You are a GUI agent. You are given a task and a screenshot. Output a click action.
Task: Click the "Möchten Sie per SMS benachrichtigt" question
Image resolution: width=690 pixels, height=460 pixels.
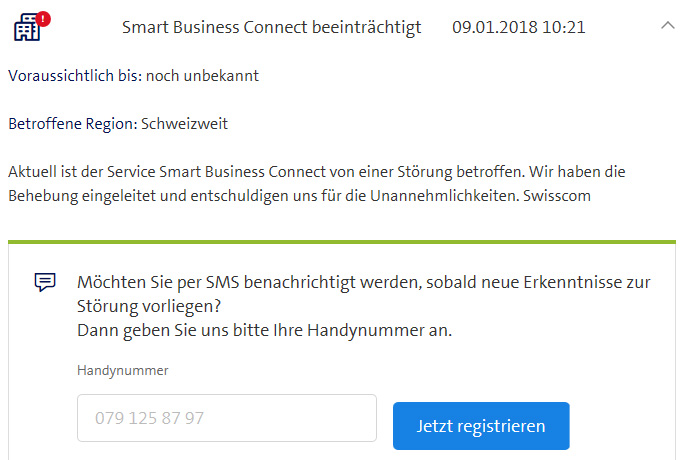pos(363,282)
